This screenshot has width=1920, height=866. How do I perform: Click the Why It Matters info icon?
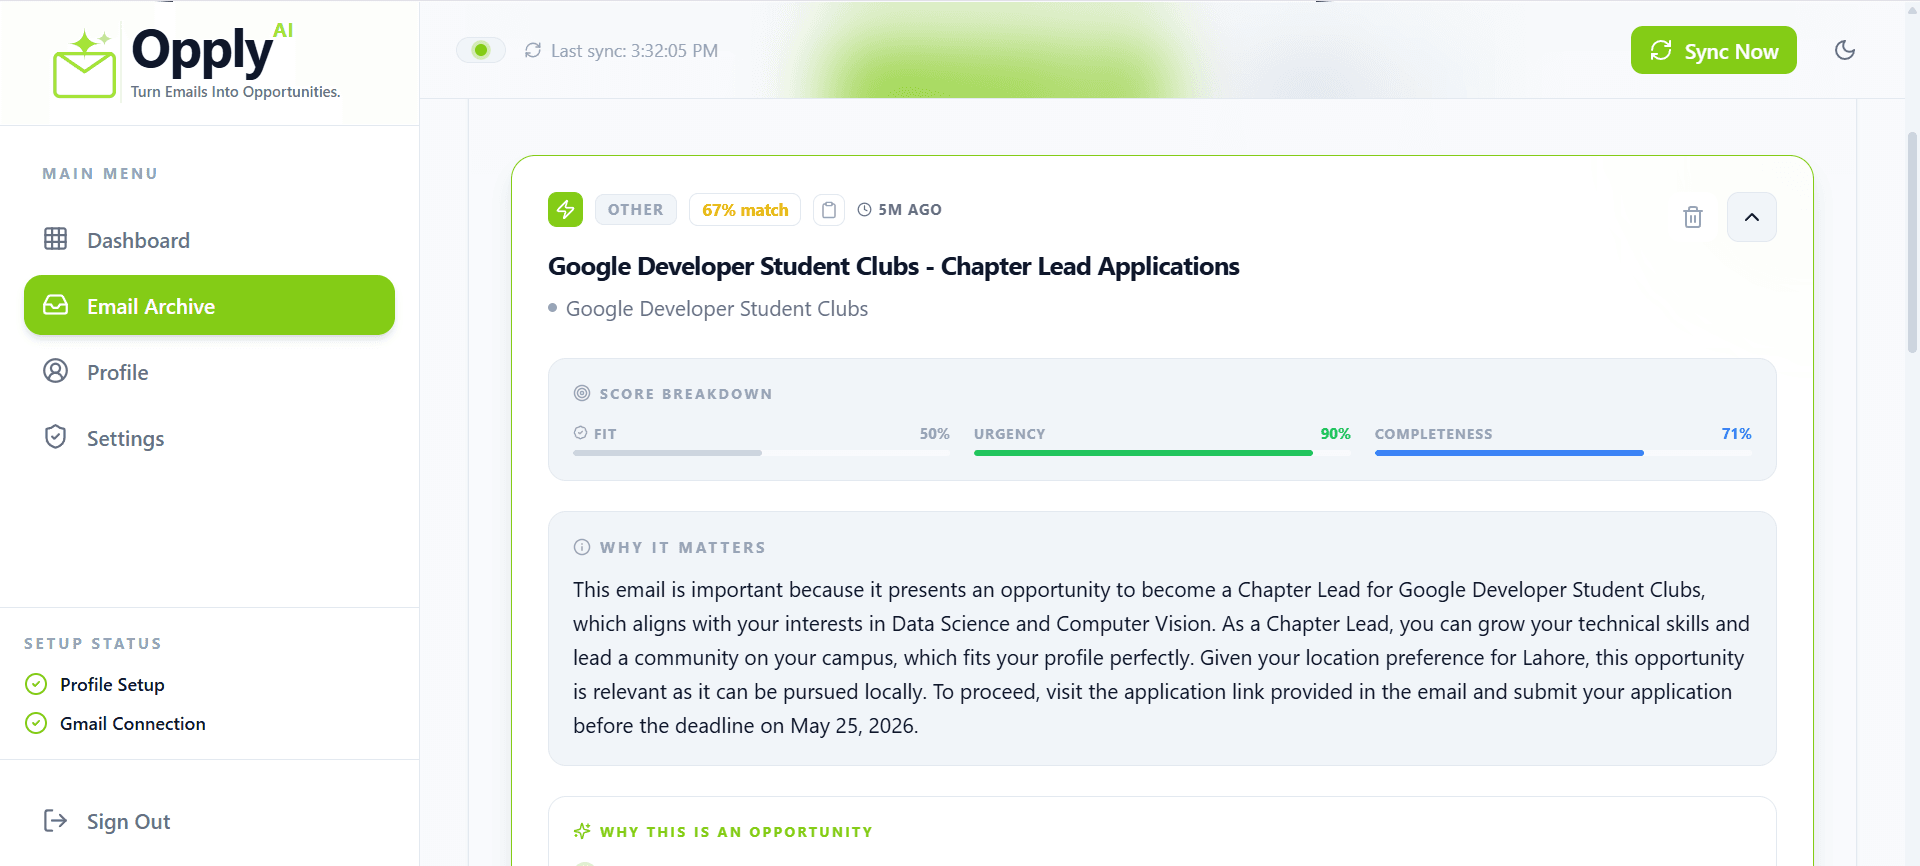(582, 547)
